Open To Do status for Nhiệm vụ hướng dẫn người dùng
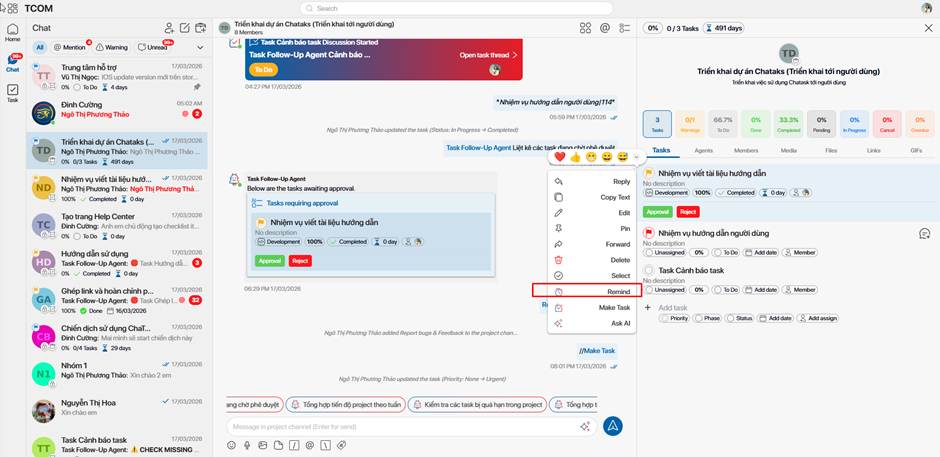 pos(725,252)
